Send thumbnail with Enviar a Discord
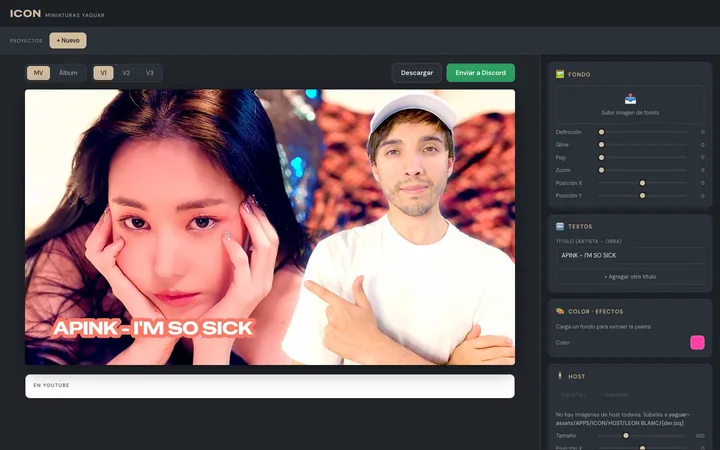This screenshot has height=450, width=720. [x=480, y=73]
